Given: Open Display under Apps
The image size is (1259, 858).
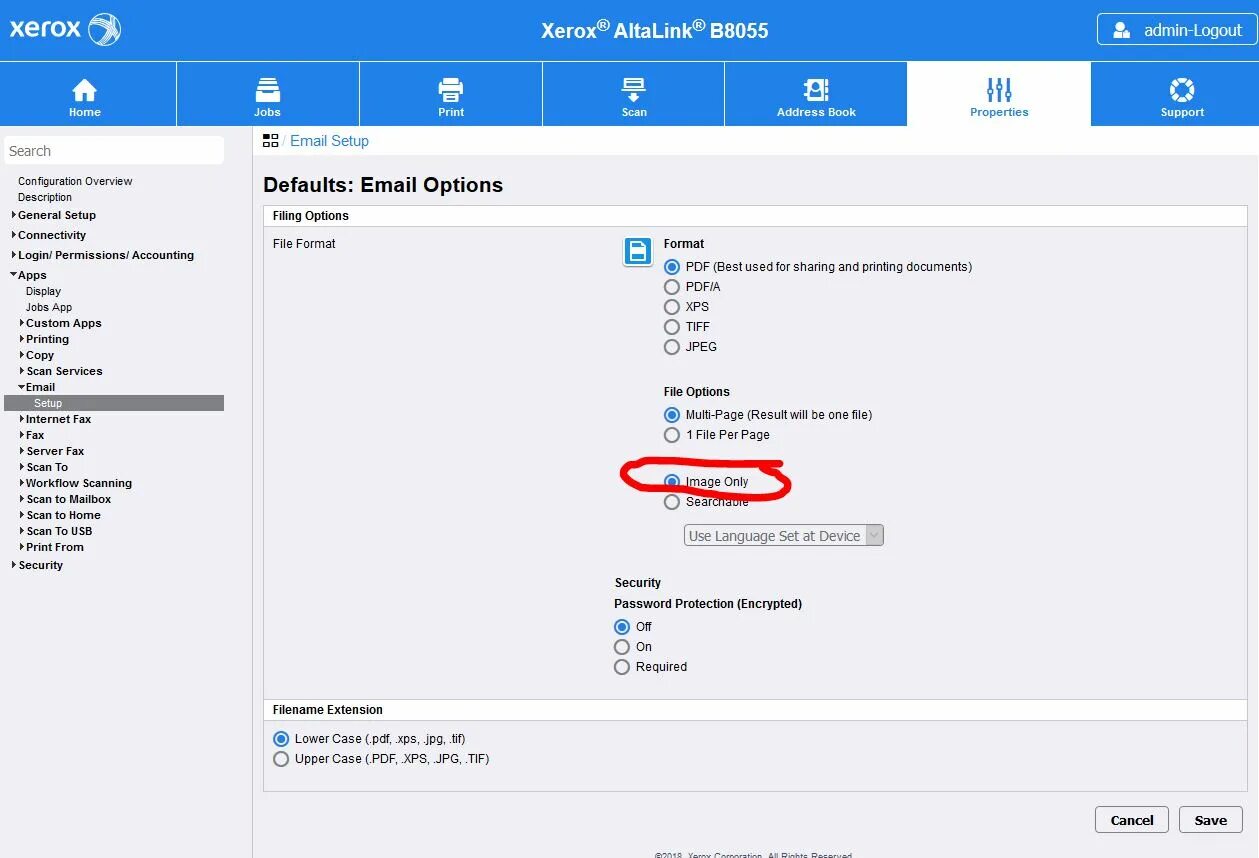Looking at the screenshot, I should 43,291.
